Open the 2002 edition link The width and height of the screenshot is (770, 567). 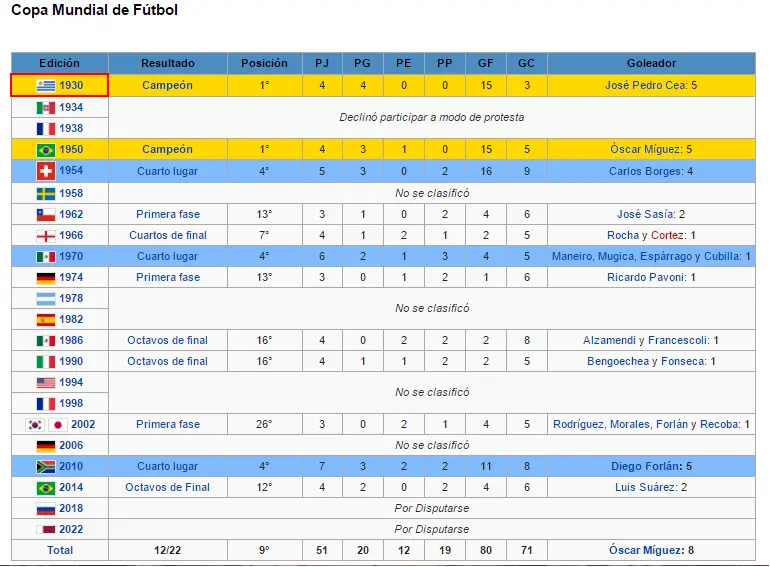point(83,425)
